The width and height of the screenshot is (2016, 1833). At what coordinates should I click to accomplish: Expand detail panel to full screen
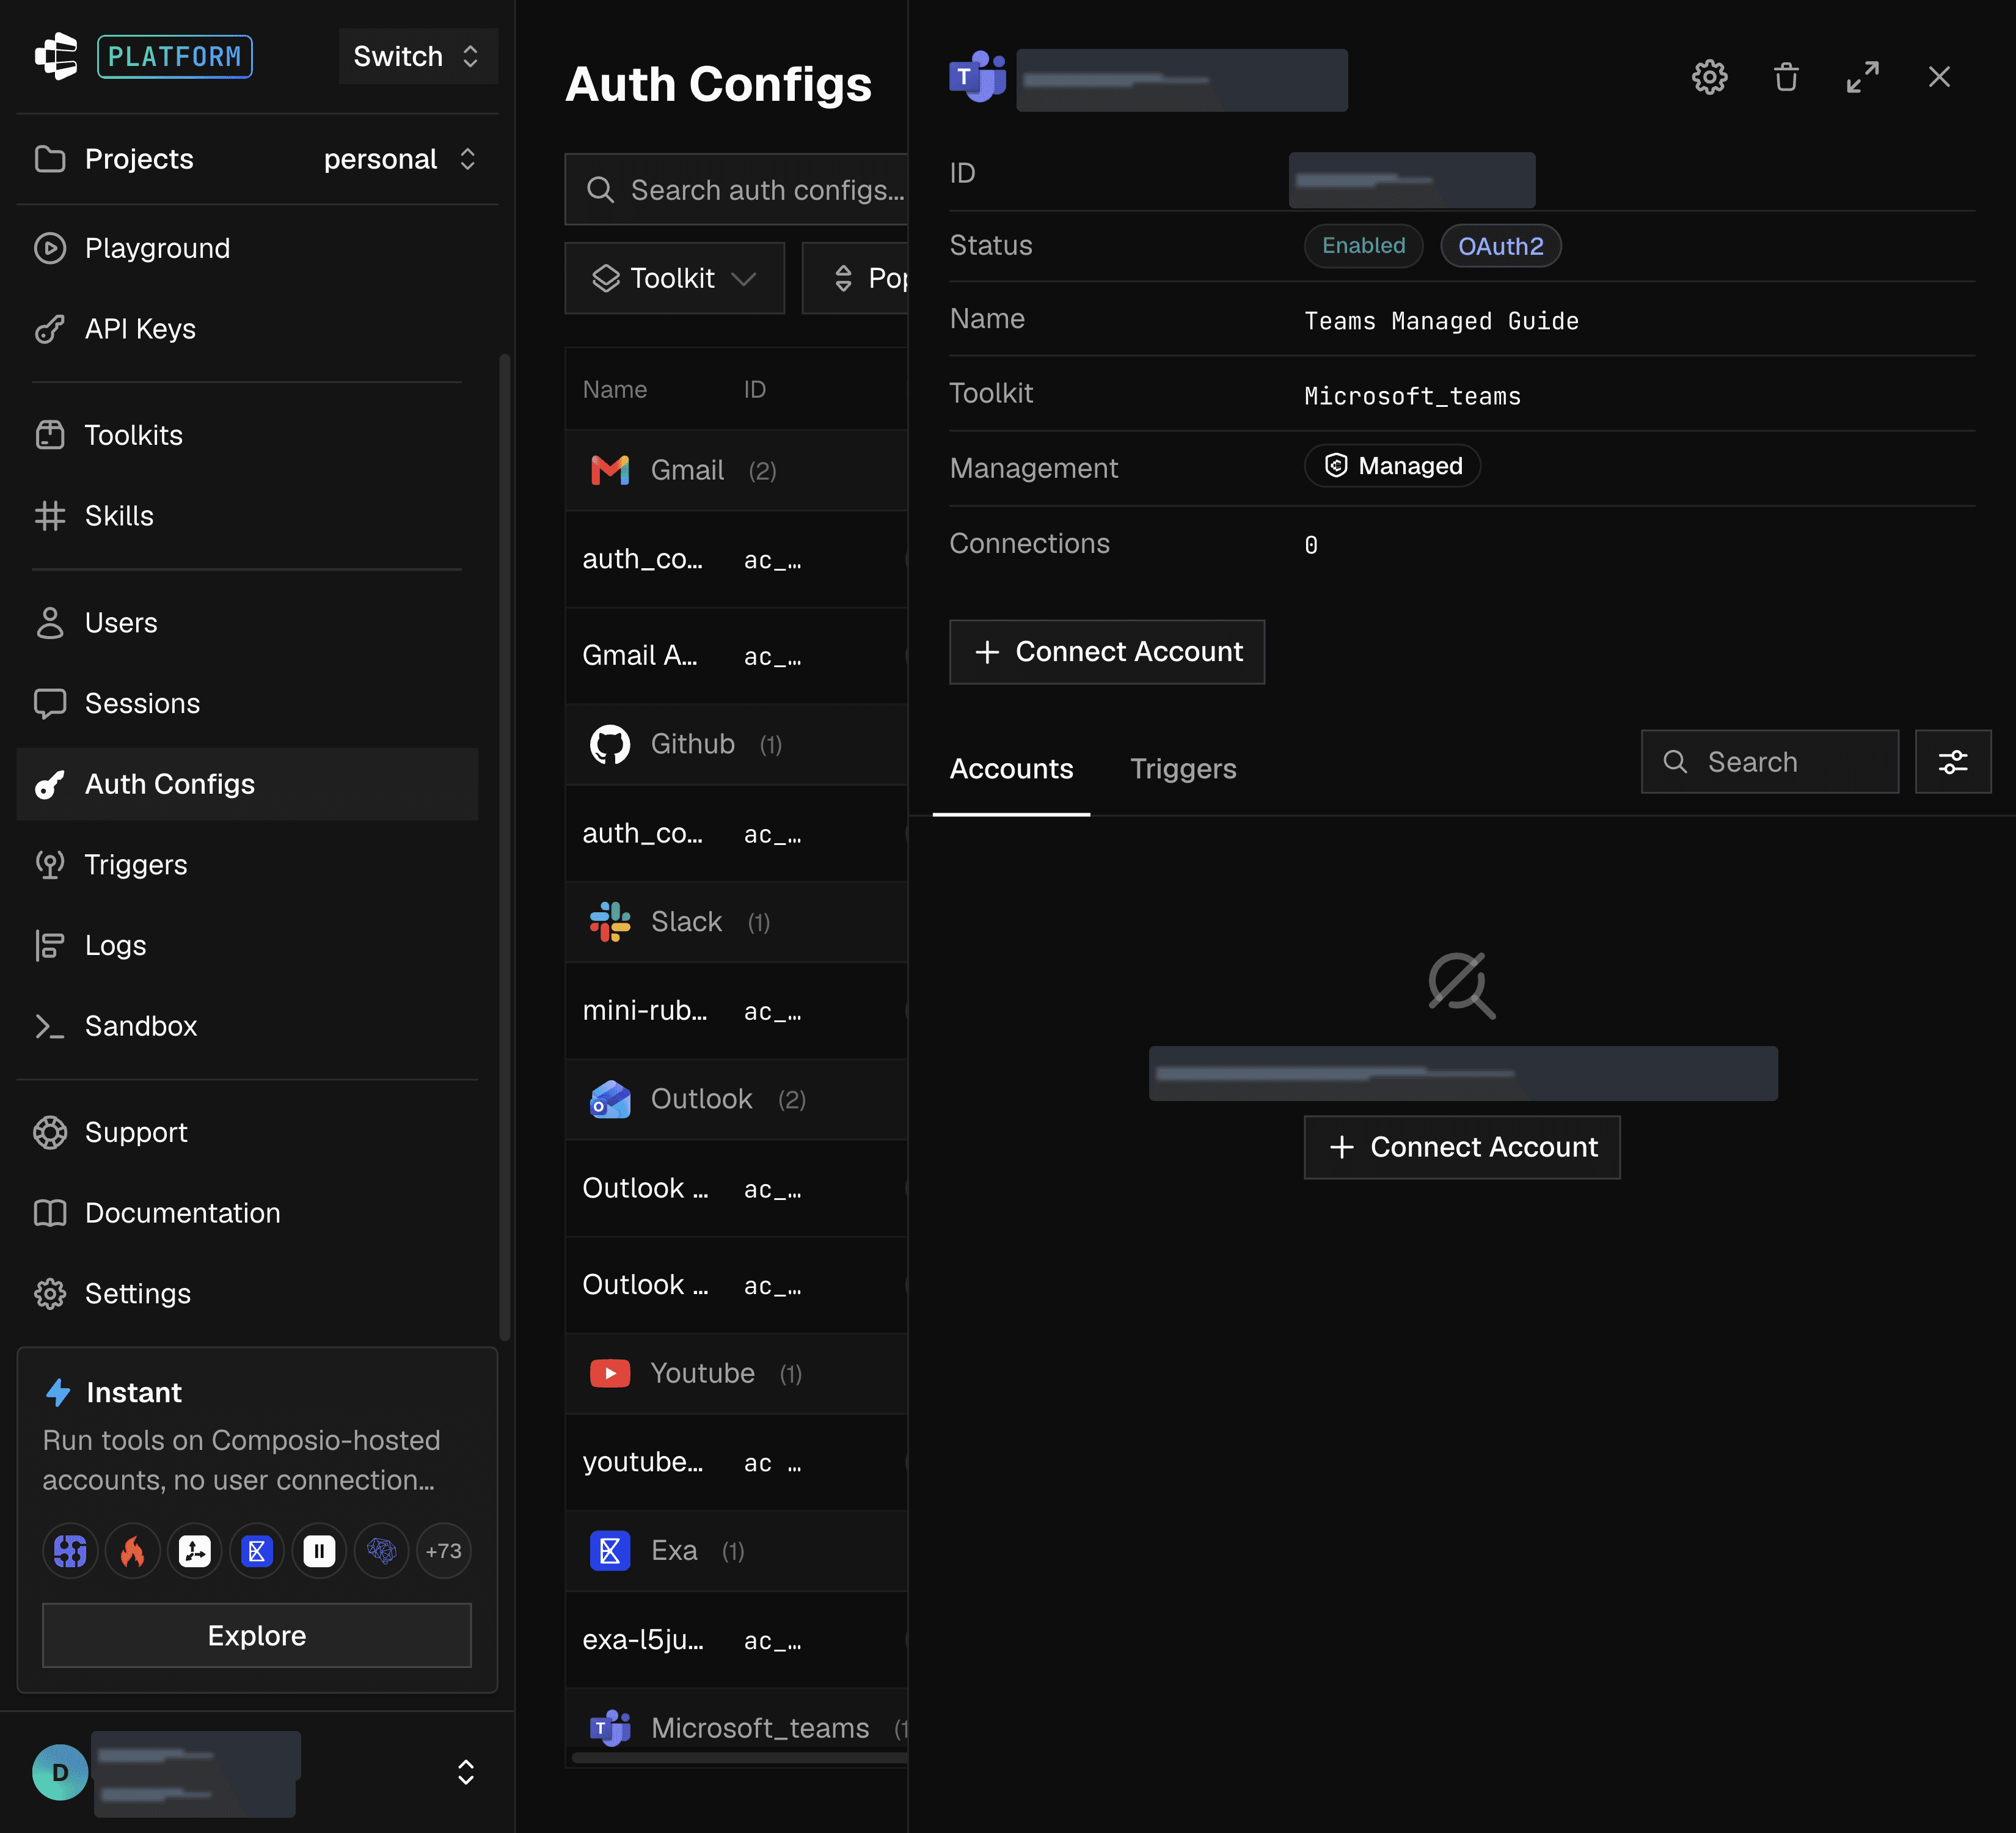click(x=1862, y=77)
